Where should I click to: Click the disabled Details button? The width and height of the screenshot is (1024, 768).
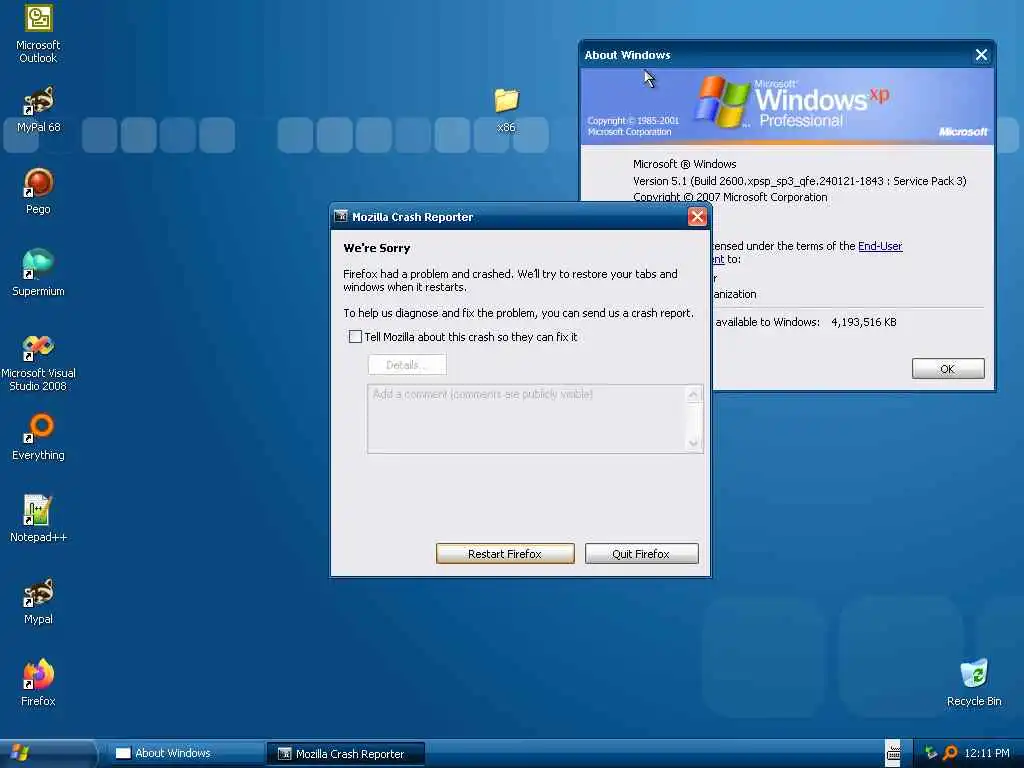click(407, 364)
